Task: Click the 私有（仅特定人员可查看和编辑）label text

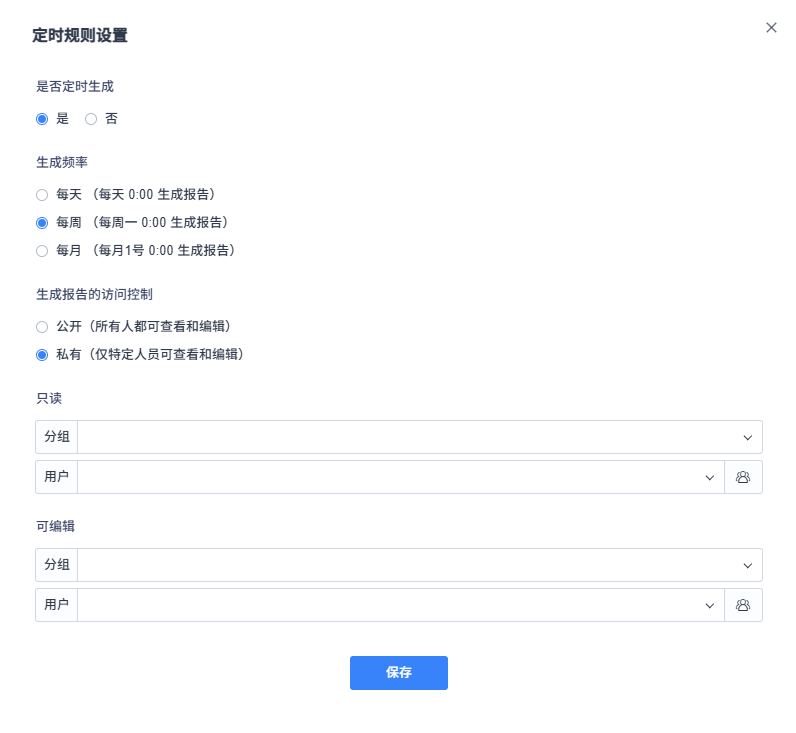Action: (150, 354)
